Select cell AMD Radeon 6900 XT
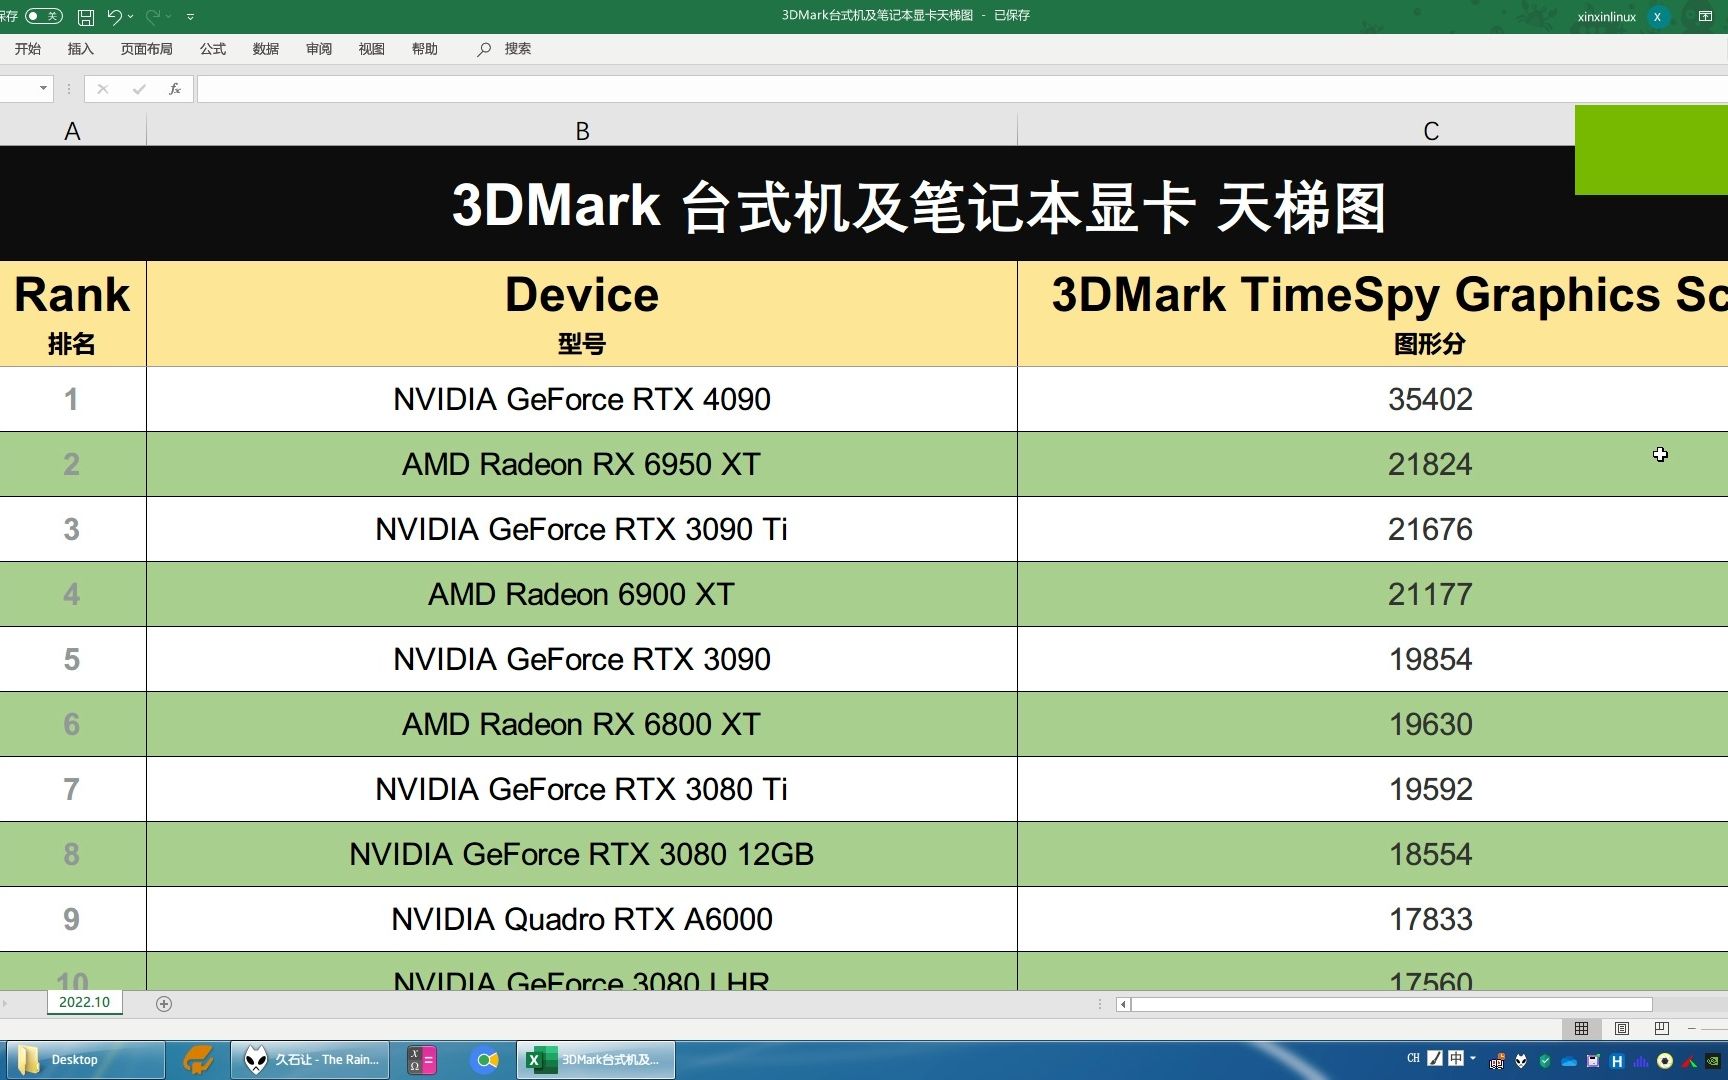 point(582,594)
